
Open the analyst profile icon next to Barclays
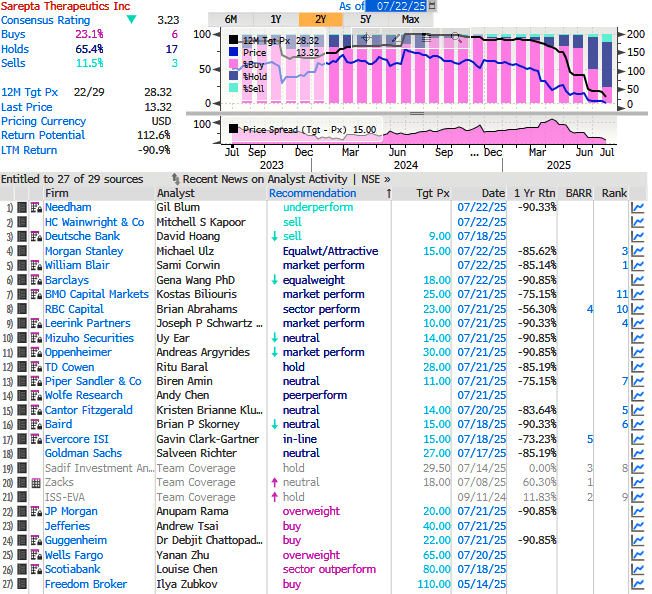click(x=36, y=280)
